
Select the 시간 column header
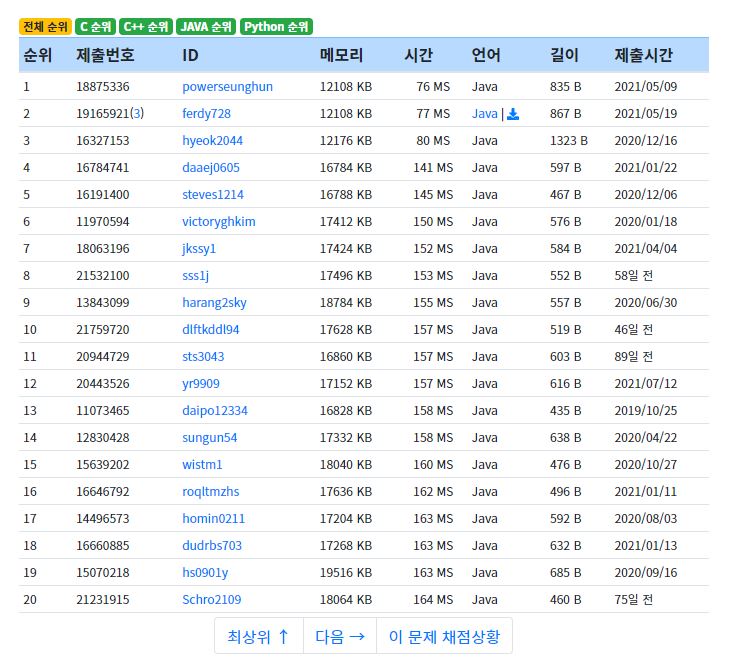click(x=418, y=55)
